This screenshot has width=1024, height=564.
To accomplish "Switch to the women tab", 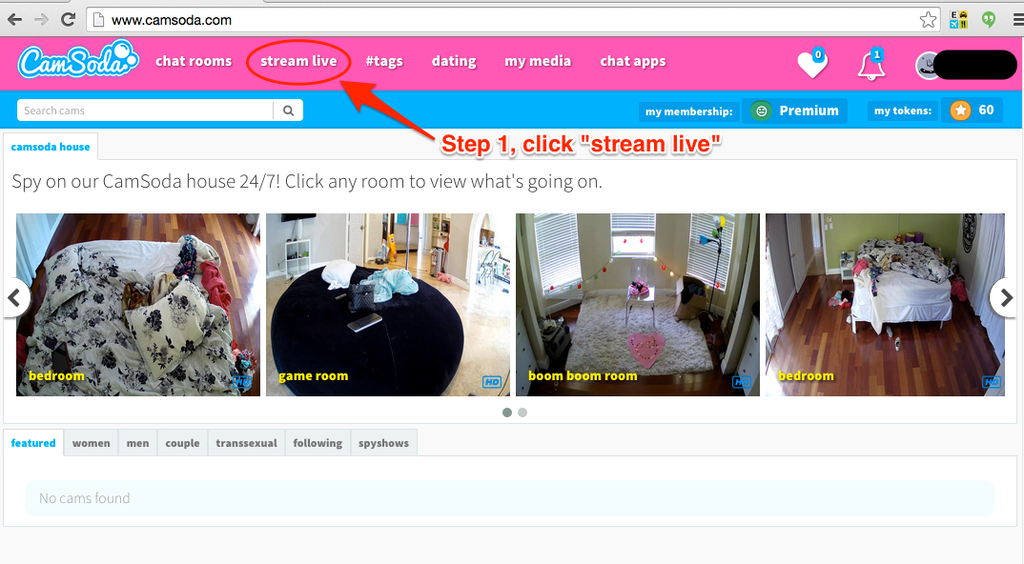I will pos(91,443).
